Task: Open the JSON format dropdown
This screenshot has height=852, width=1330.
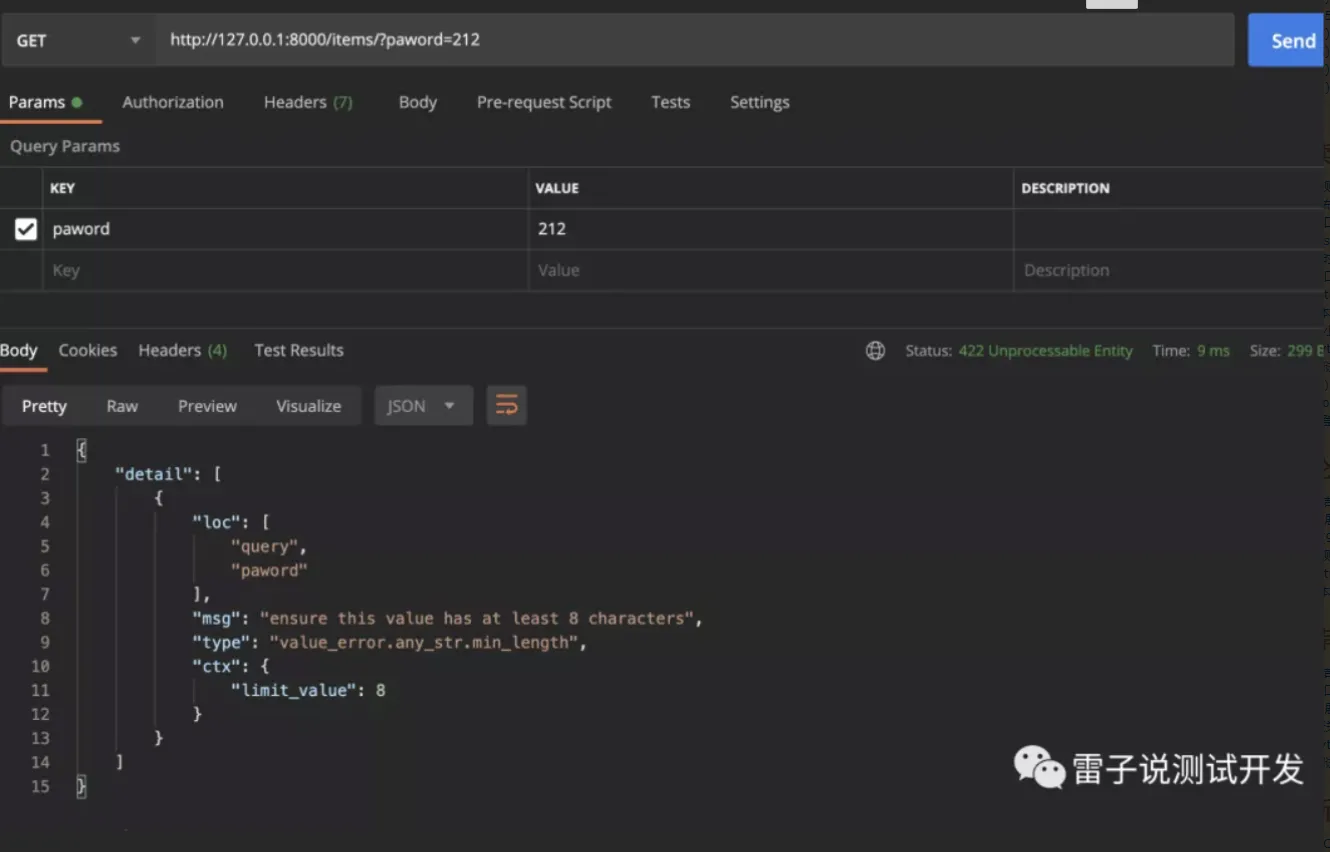Action: point(423,406)
